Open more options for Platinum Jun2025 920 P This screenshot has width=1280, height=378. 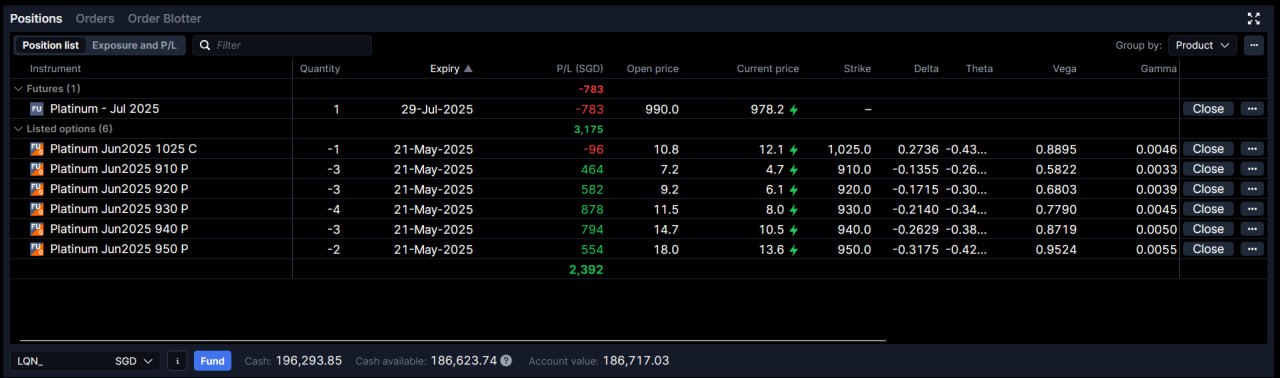1253,189
